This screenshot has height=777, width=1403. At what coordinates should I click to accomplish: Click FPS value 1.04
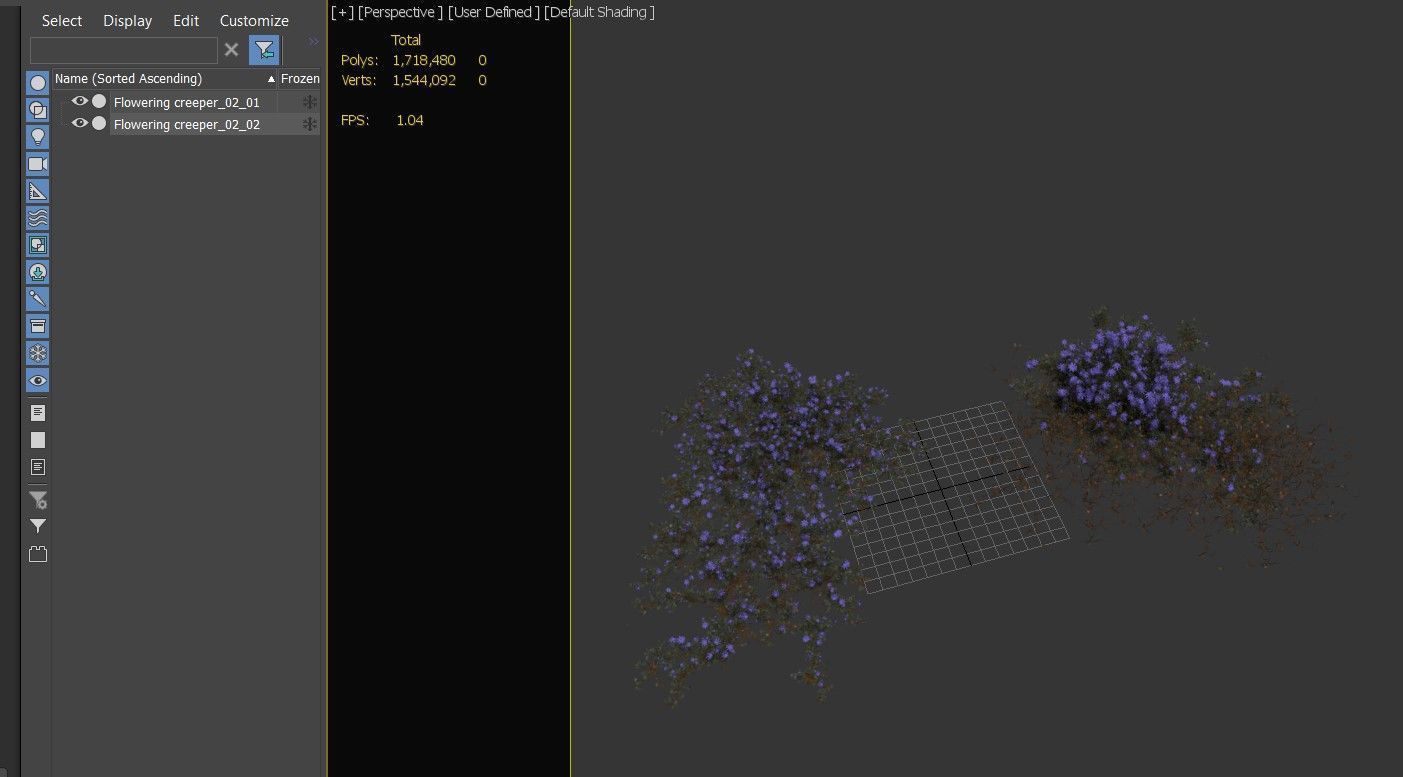coord(410,120)
